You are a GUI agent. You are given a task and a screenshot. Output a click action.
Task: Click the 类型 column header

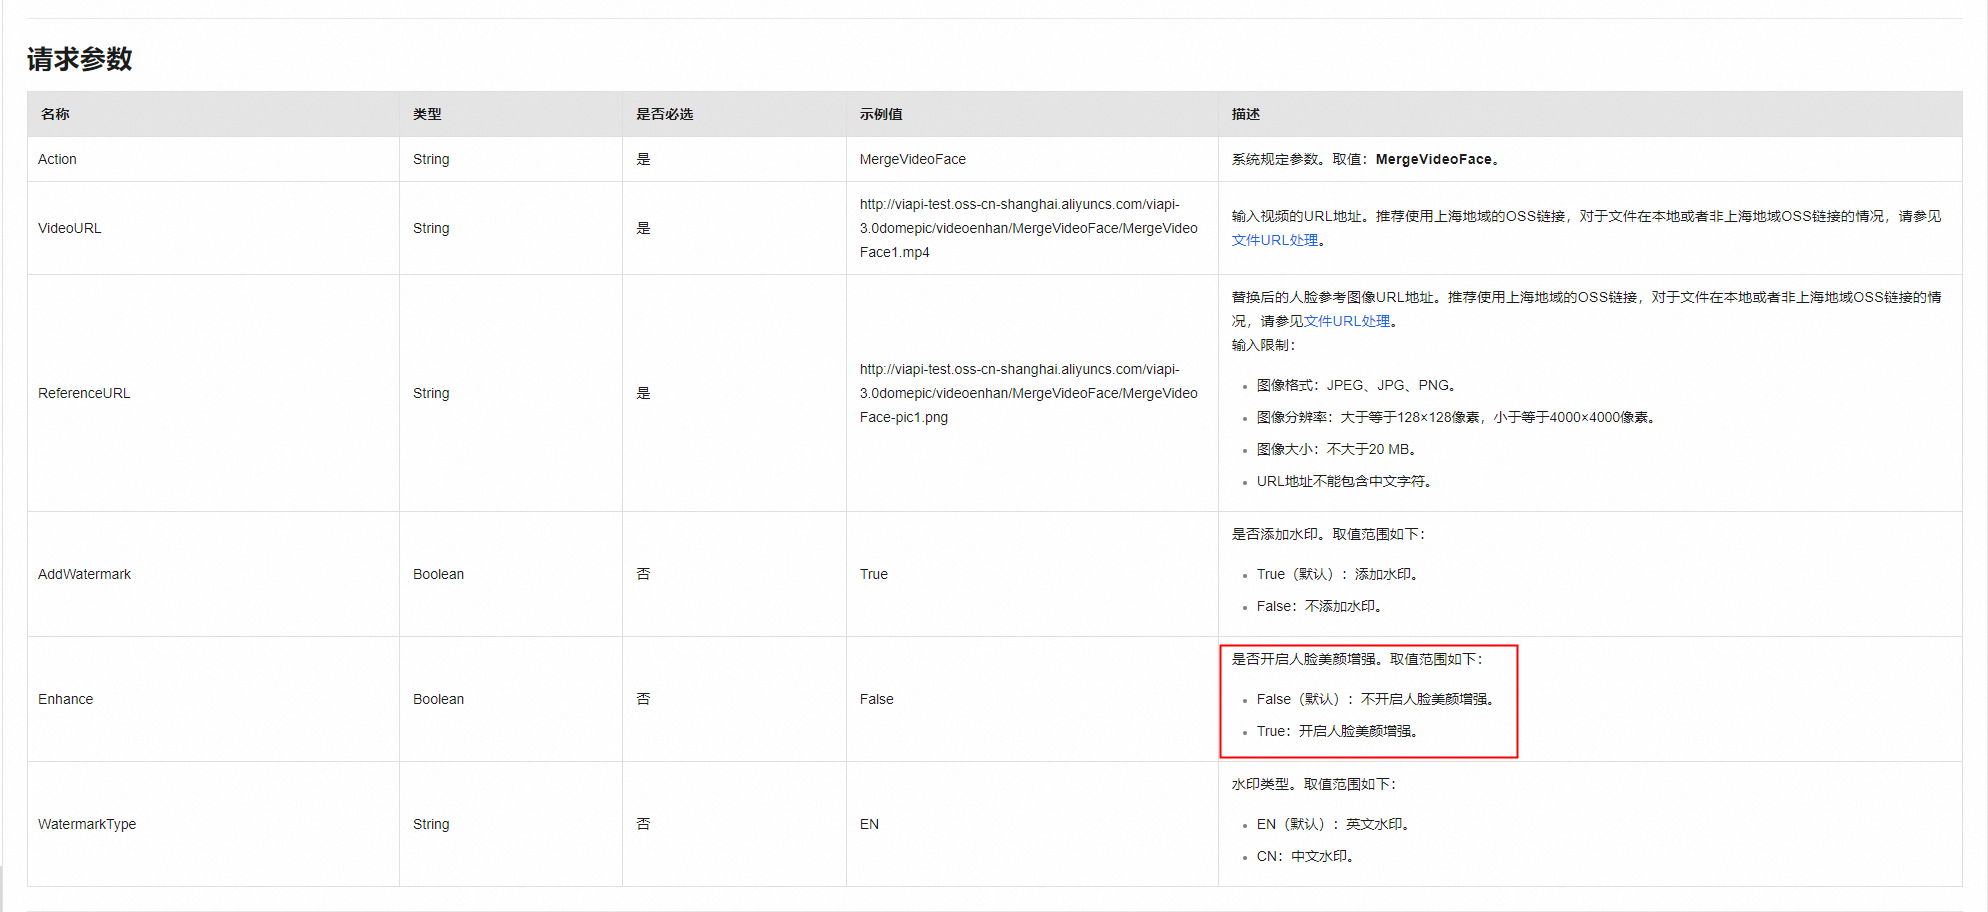[x=427, y=114]
